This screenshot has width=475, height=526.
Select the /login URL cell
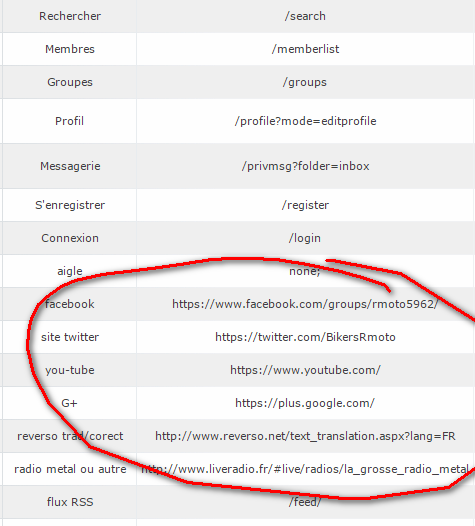tap(305, 238)
